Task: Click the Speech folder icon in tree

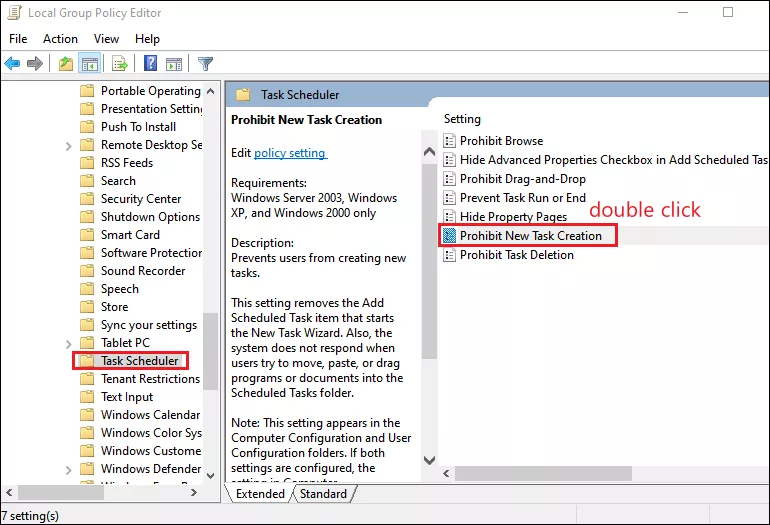Action: click(x=87, y=289)
